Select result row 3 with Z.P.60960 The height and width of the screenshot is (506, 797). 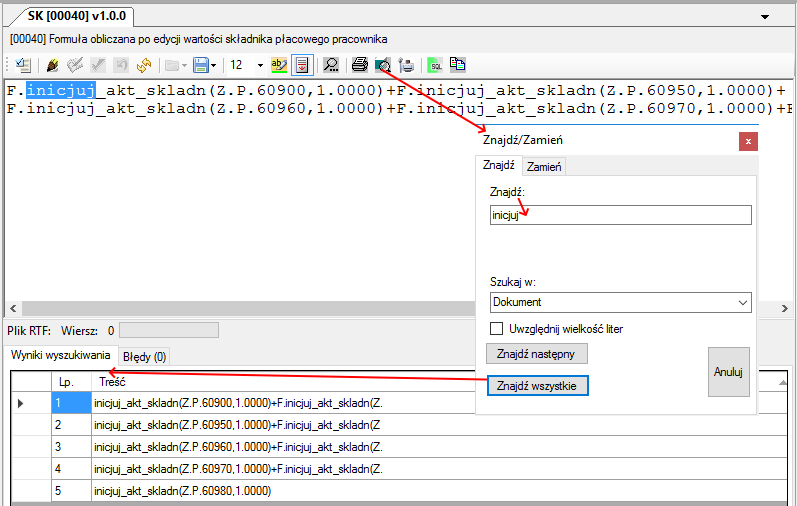click(399, 447)
